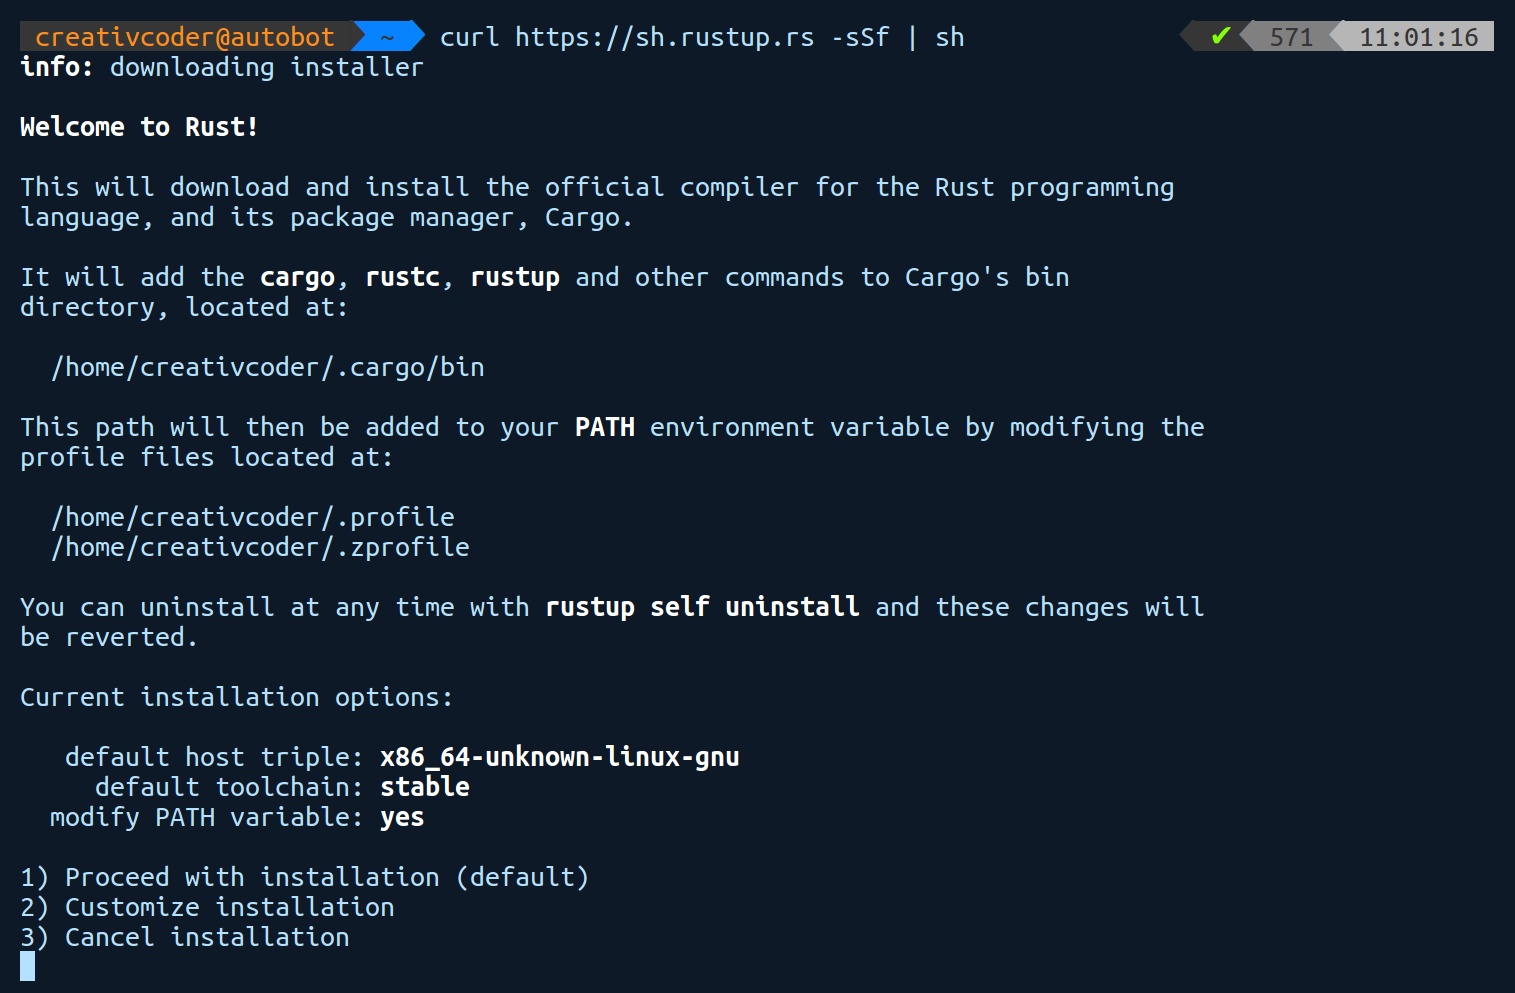Viewport: 1515px width, 993px height.
Task: Click the x86_64-unknown-linux-gnu host triple value
Action: [x=560, y=757]
